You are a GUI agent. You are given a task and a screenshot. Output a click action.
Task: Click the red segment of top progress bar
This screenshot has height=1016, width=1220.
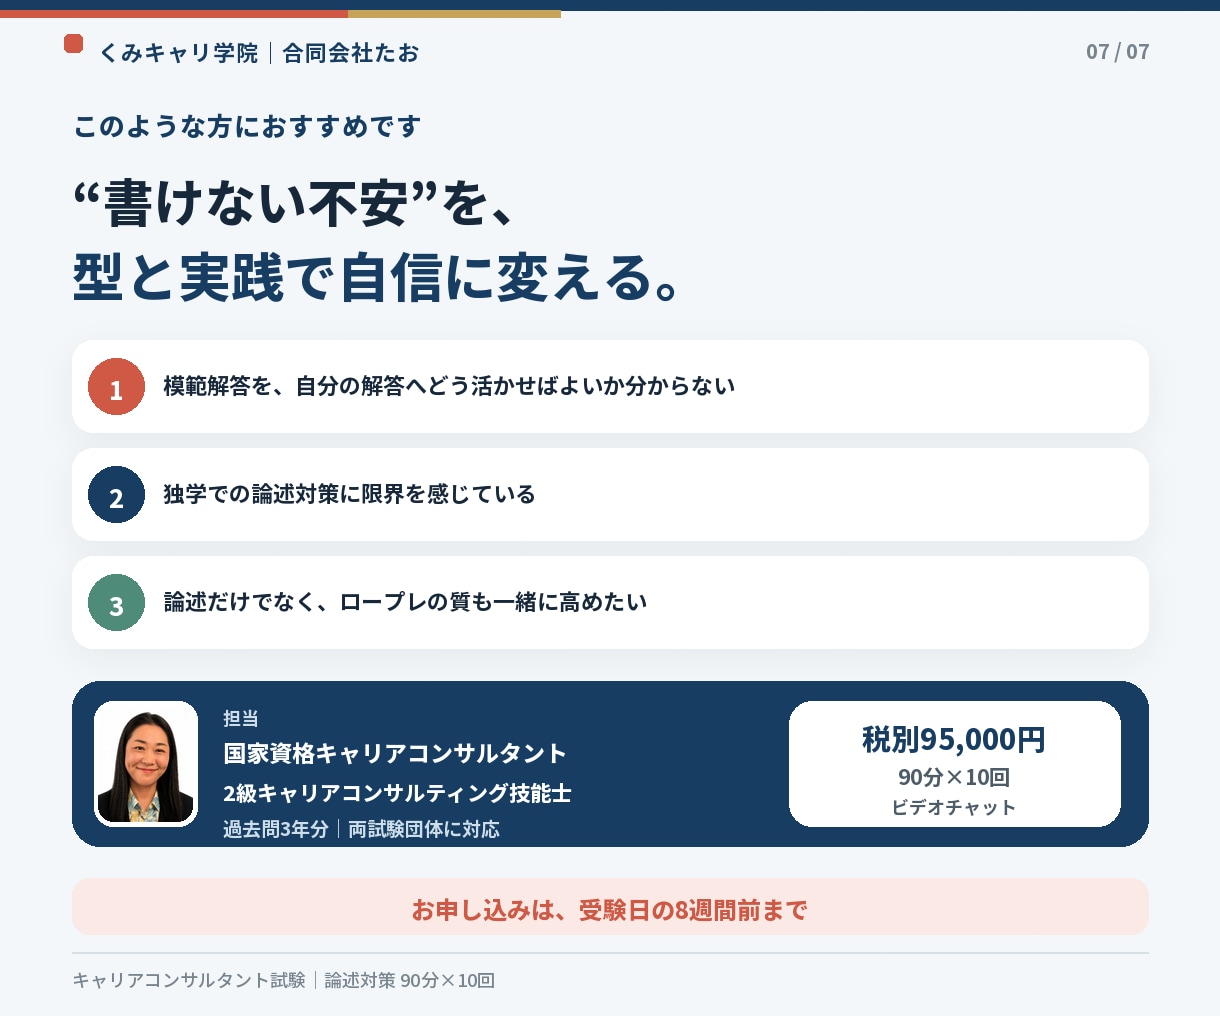click(174, 14)
